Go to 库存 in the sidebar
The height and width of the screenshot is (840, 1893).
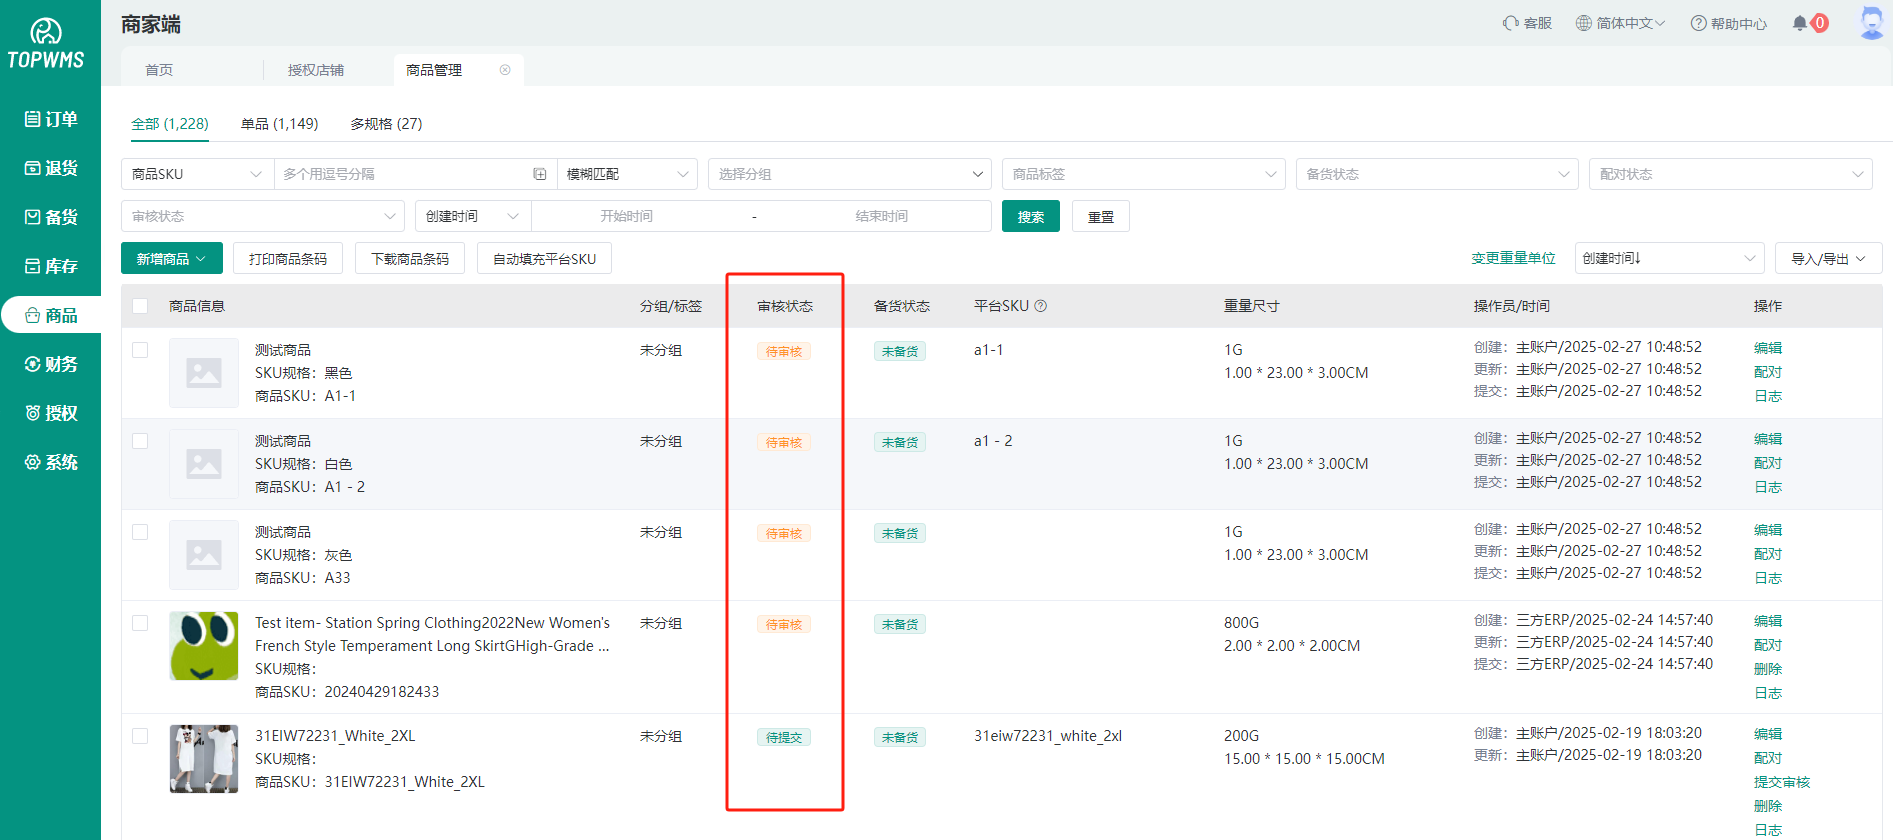point(51,266)
